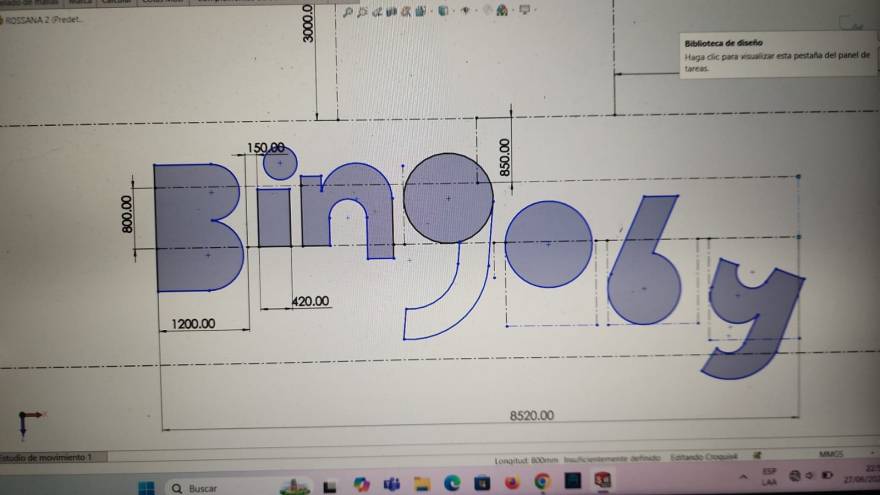
Task: Click the Previous View icon
Action: (x=377, y=13)
